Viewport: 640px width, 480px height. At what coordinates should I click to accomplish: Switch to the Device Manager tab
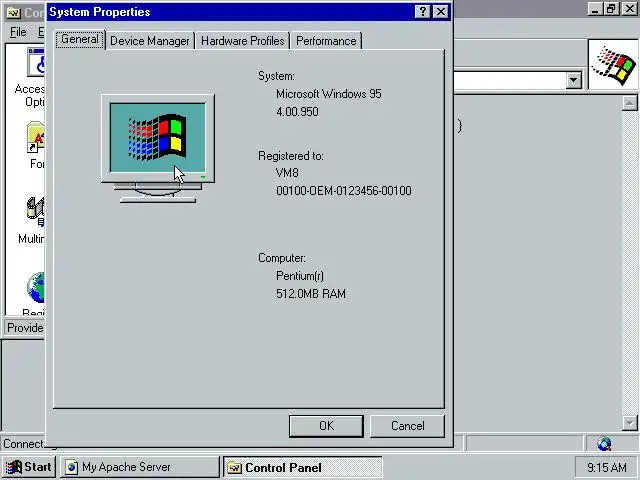pos(150,41)
